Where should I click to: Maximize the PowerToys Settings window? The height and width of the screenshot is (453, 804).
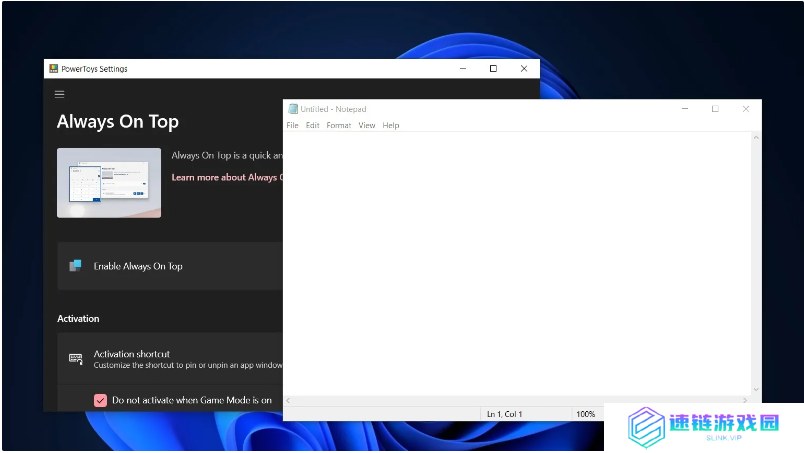coord(493,68)
